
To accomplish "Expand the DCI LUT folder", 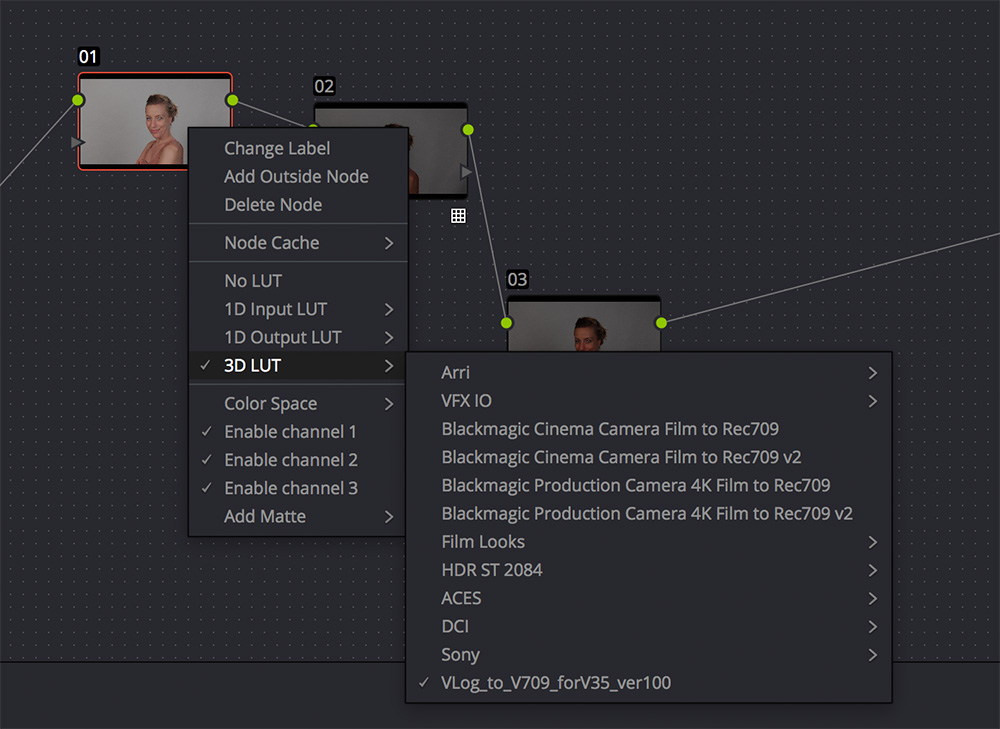I will coord(649,626).
